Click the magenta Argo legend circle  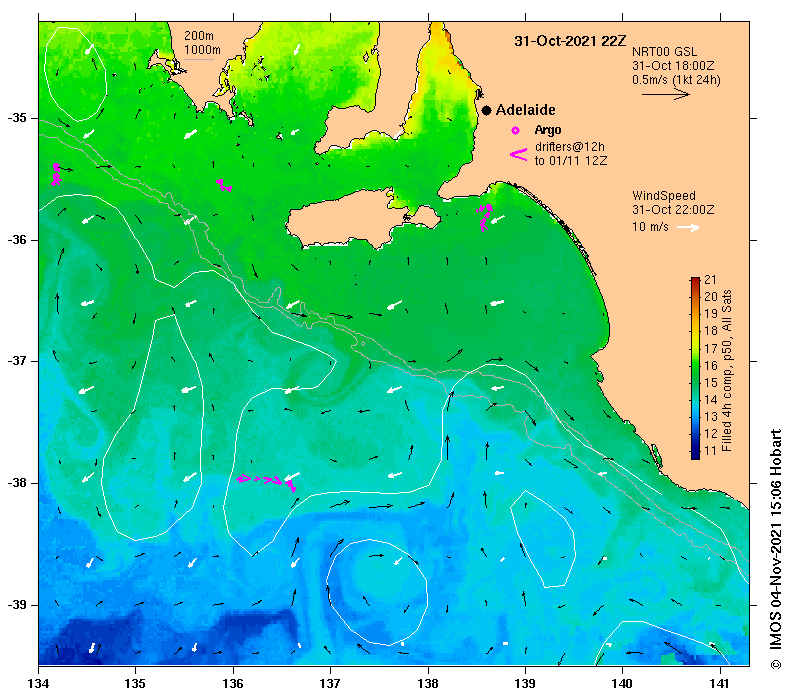coord(515,131)
